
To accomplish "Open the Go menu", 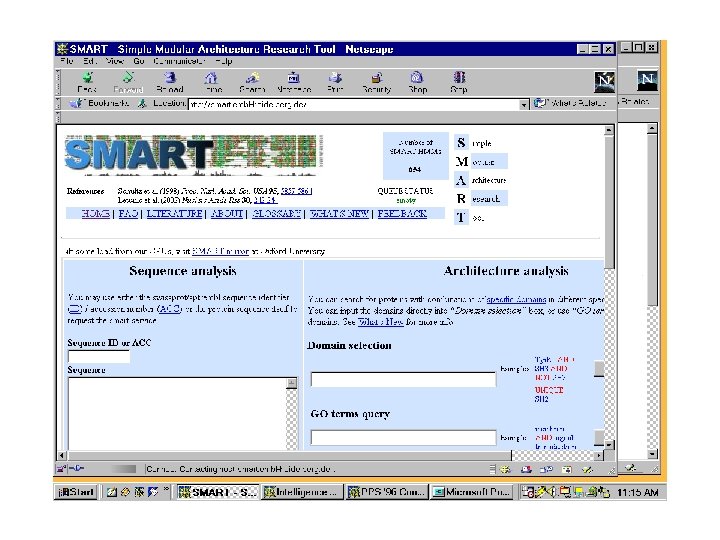I will (139, 61).
